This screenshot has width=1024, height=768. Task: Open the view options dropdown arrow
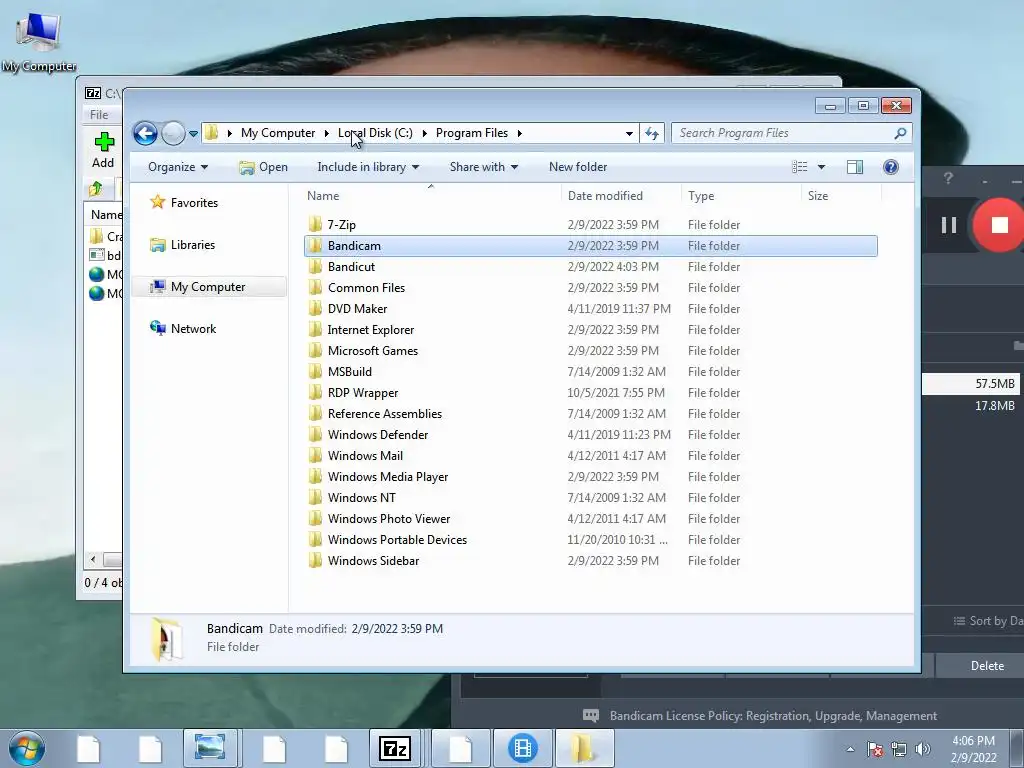[822, 167]
